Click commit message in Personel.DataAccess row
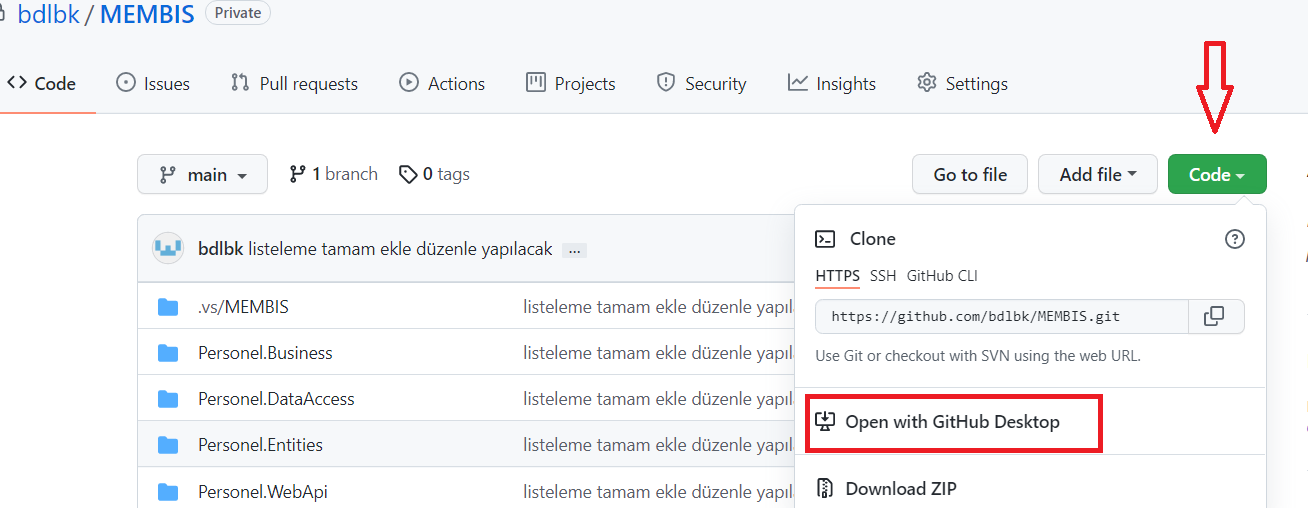 pos(658,399)
